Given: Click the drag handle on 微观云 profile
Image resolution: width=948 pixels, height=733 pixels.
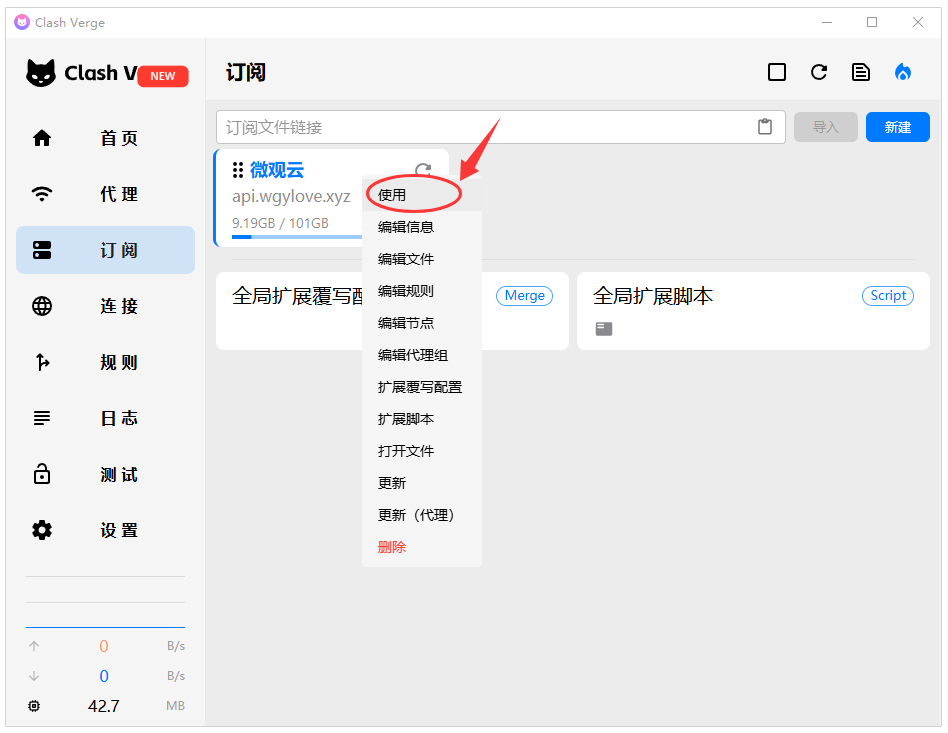Looking at the screenshot, I should tap(238, 170).
